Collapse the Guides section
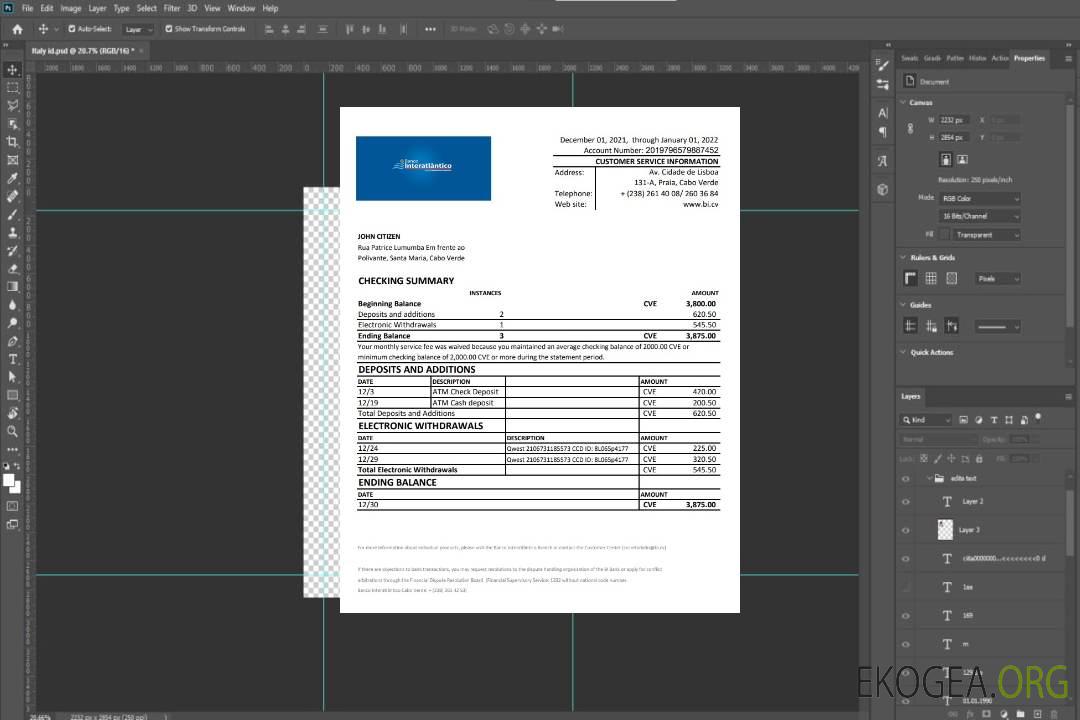Image resolution: width=1080 pixels, height=720 pixels. pyautogui.click(x=903, y=305)
